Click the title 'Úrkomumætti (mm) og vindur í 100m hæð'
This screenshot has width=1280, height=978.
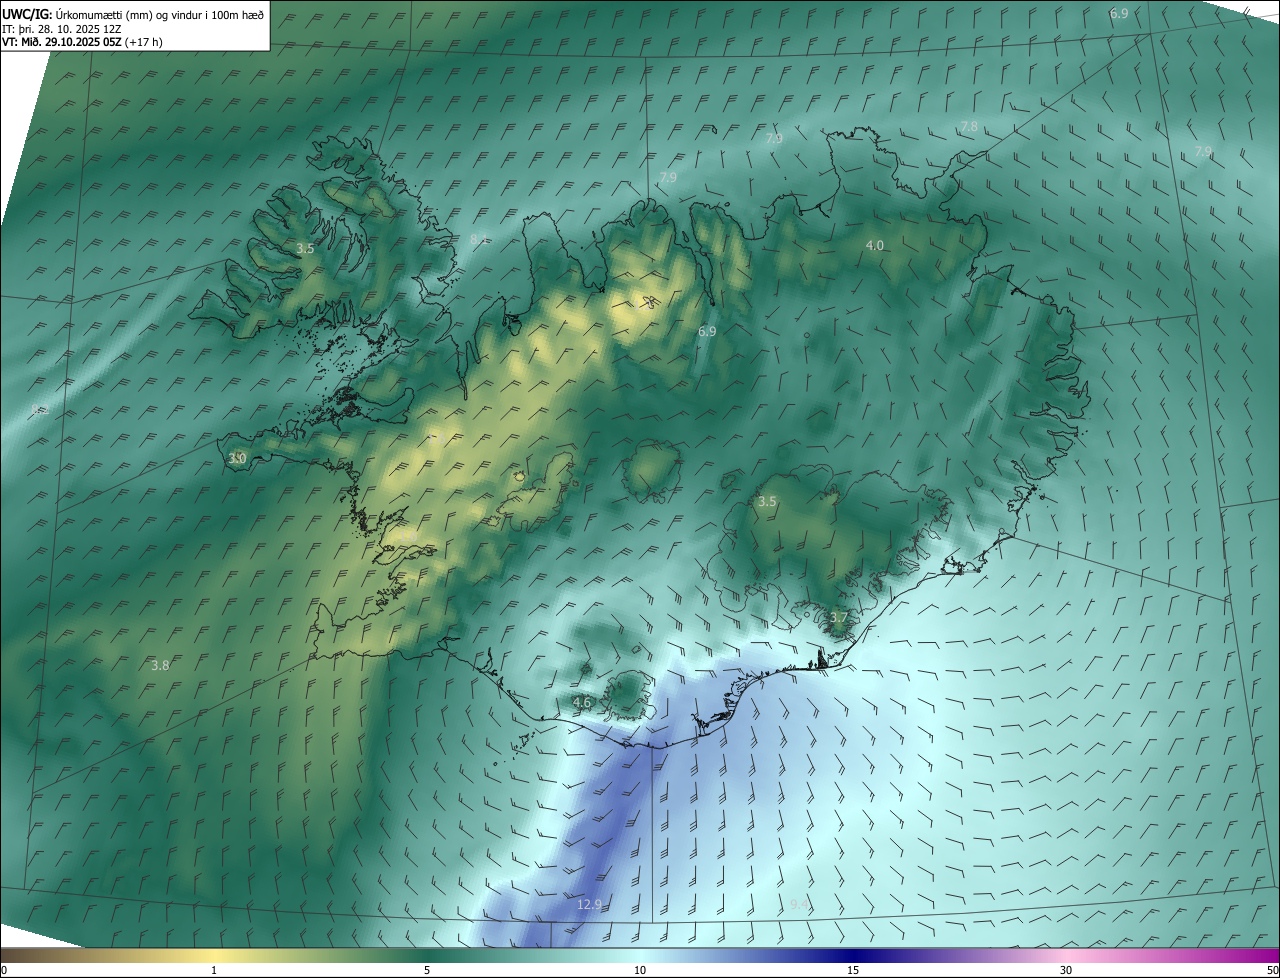click(161, 14)
